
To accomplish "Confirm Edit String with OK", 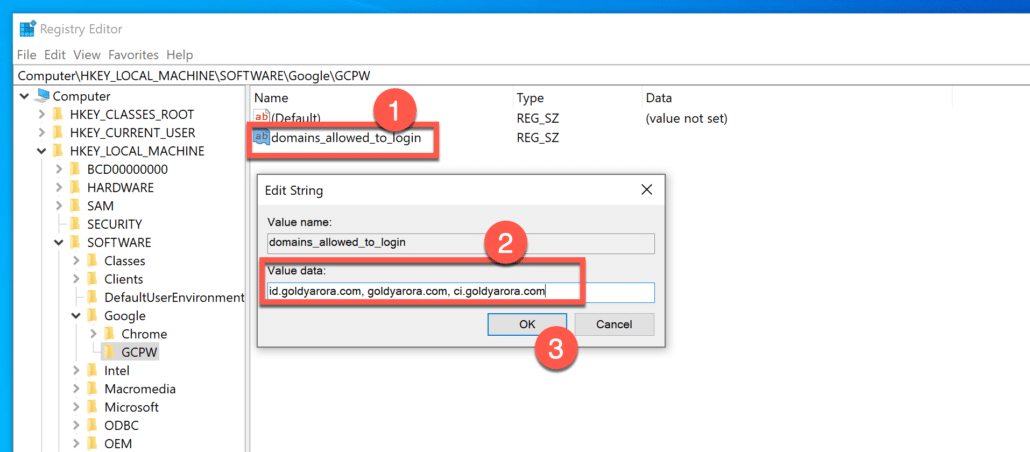I will (528, 324).
